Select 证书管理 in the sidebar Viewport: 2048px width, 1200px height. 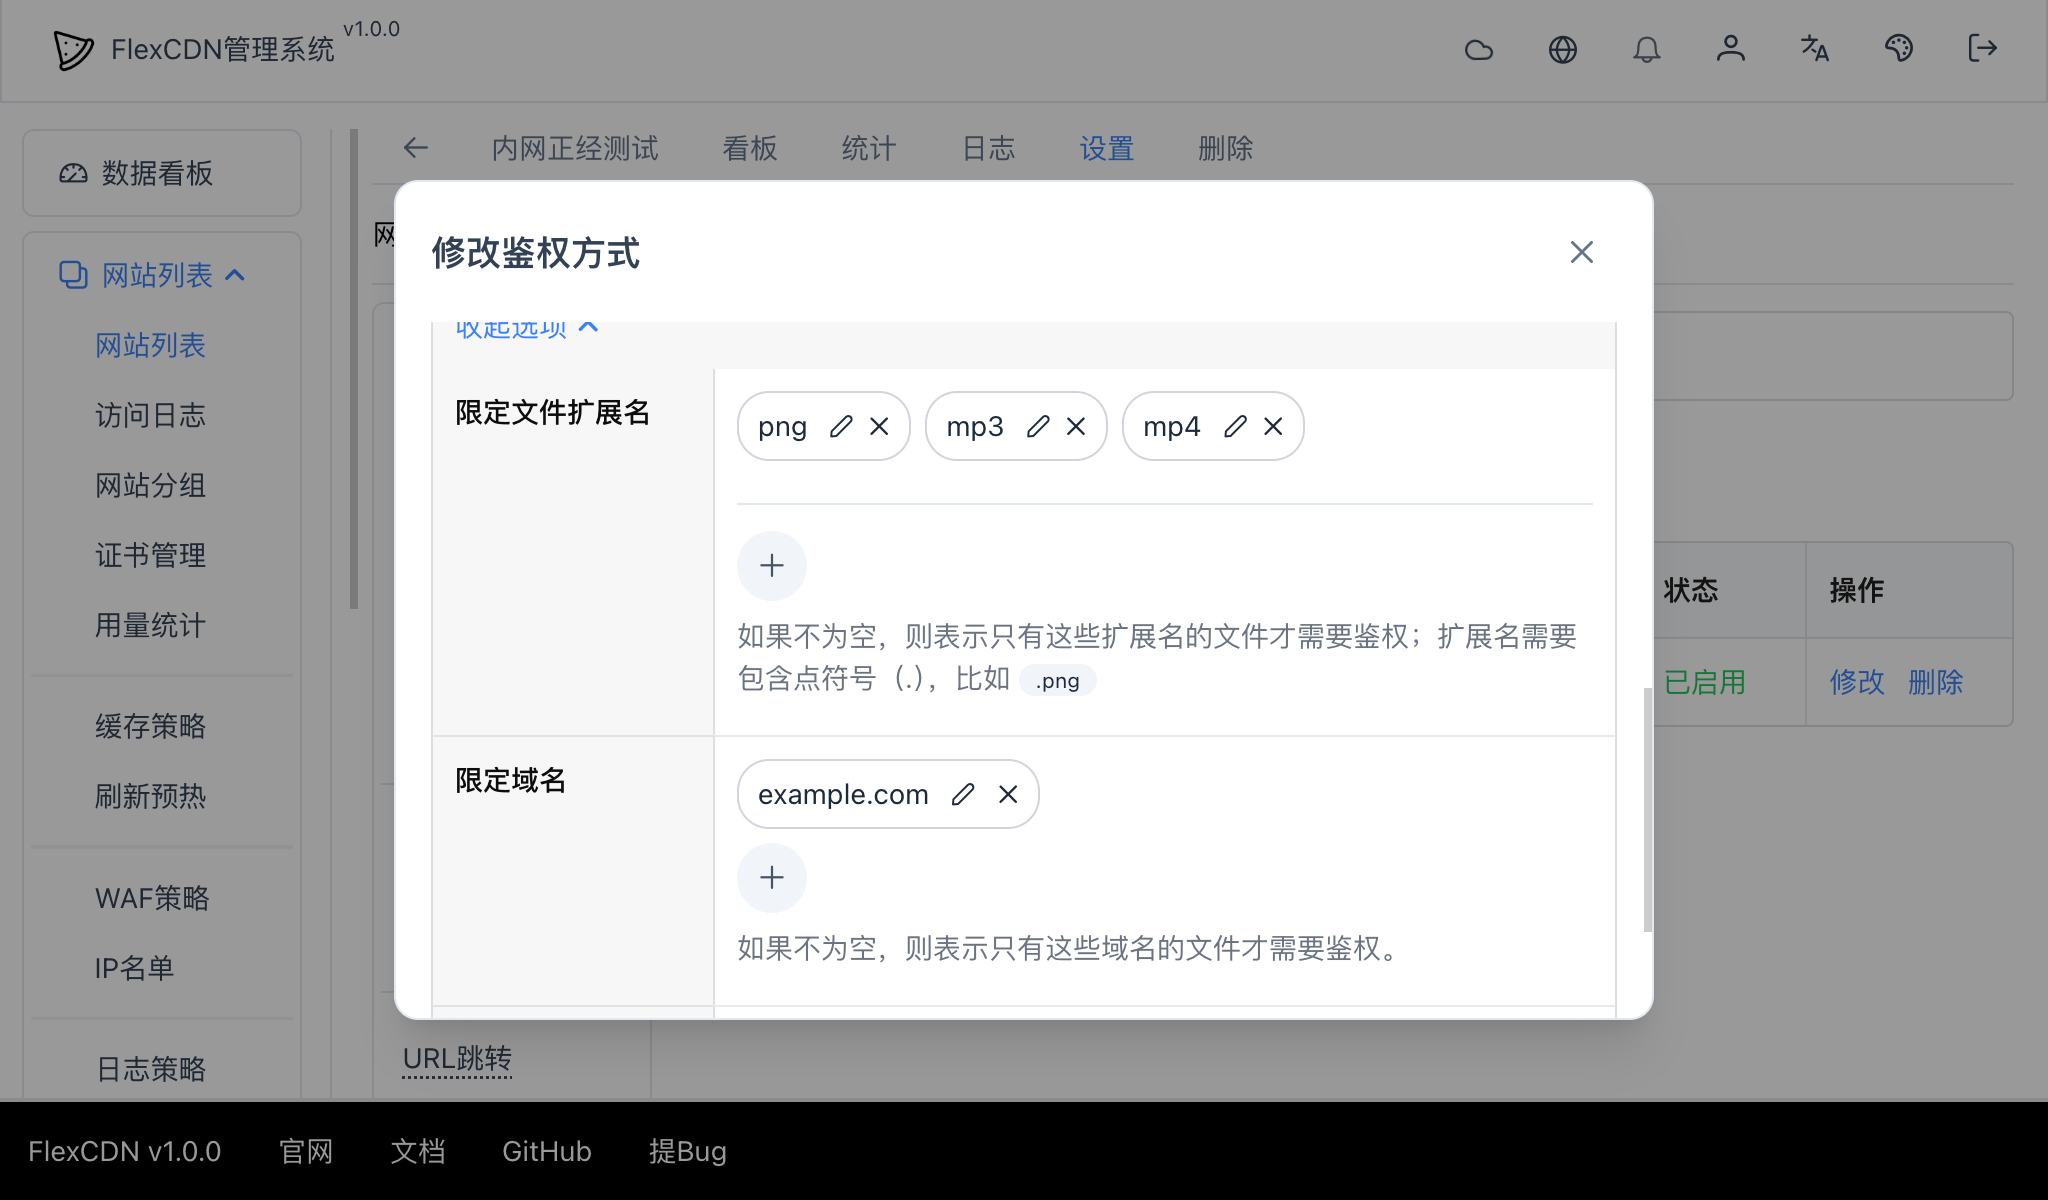point(150,556)
